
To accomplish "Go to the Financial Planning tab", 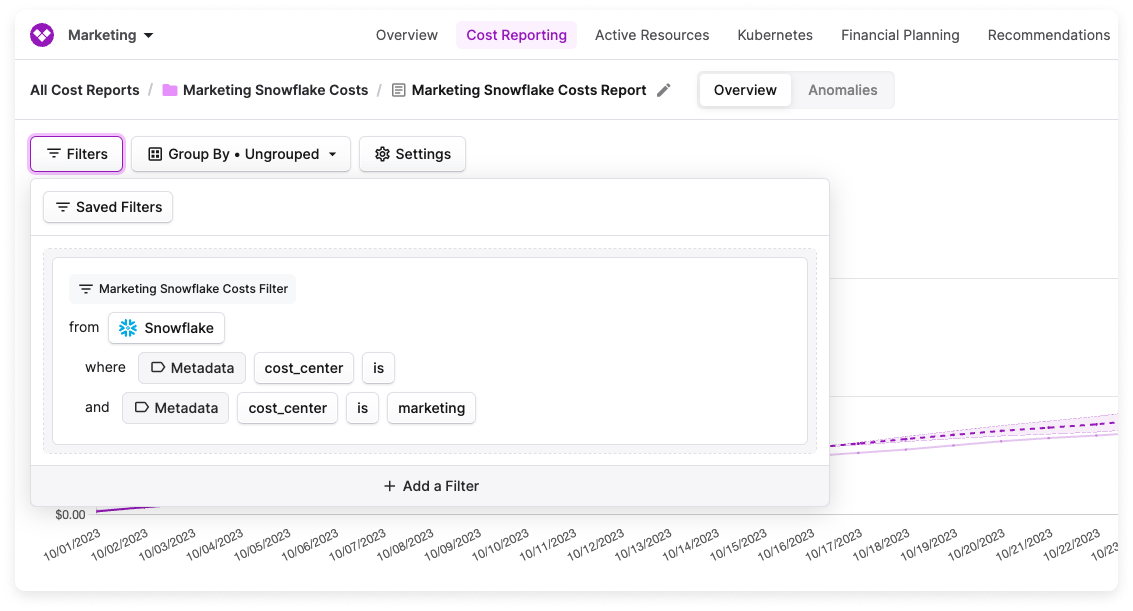I will (899, 35).
